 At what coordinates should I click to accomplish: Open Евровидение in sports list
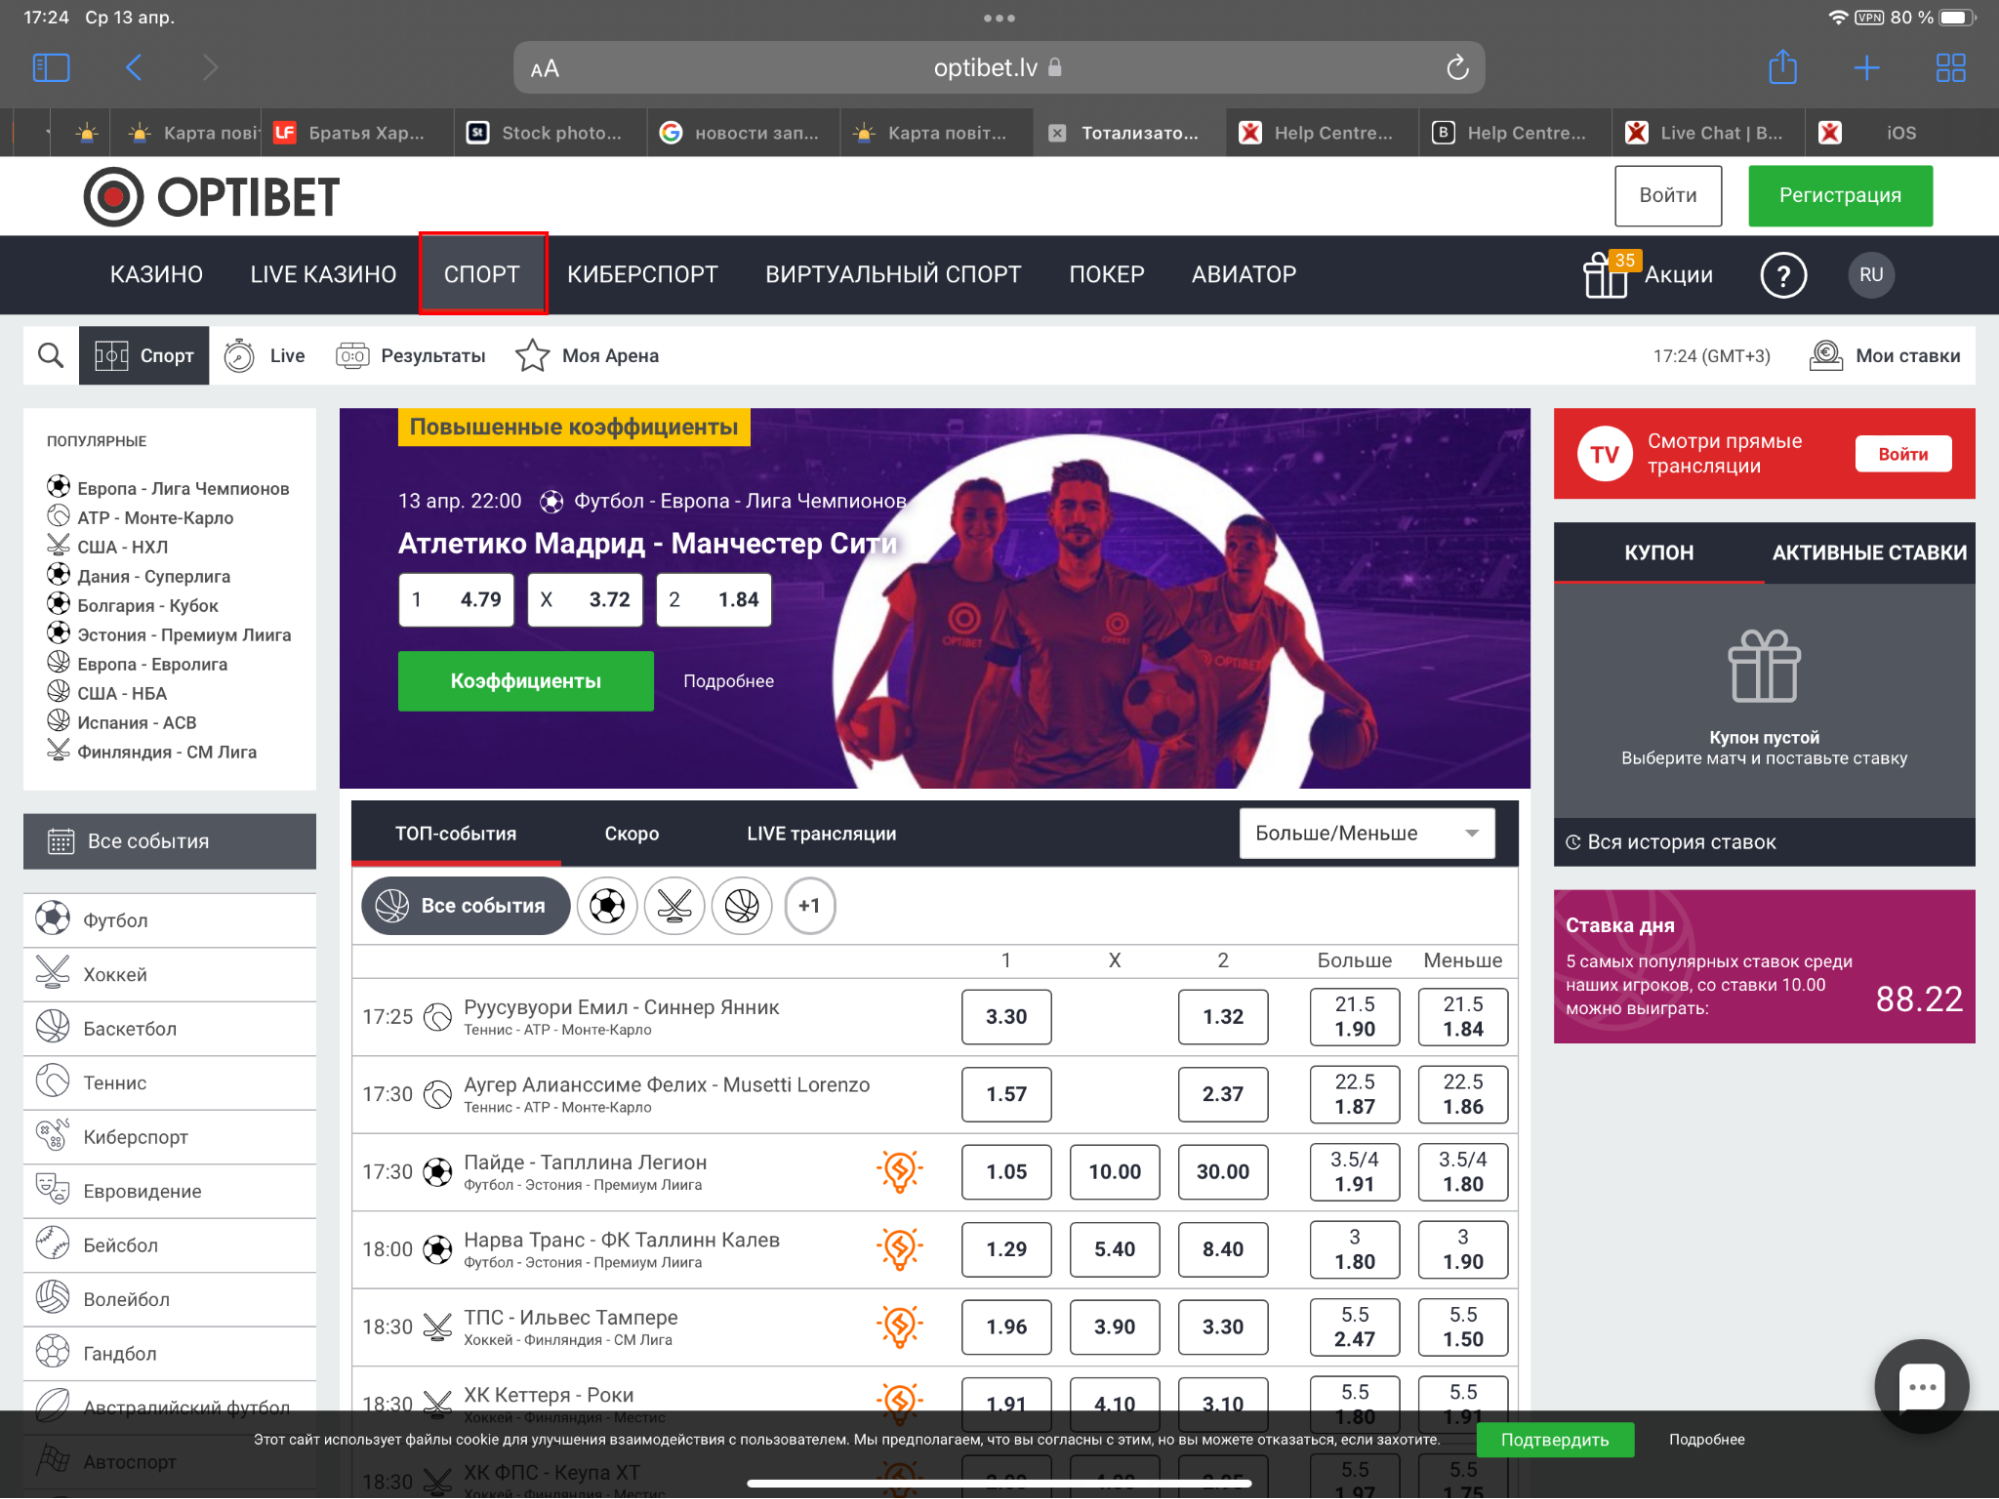pos(169,1191)
